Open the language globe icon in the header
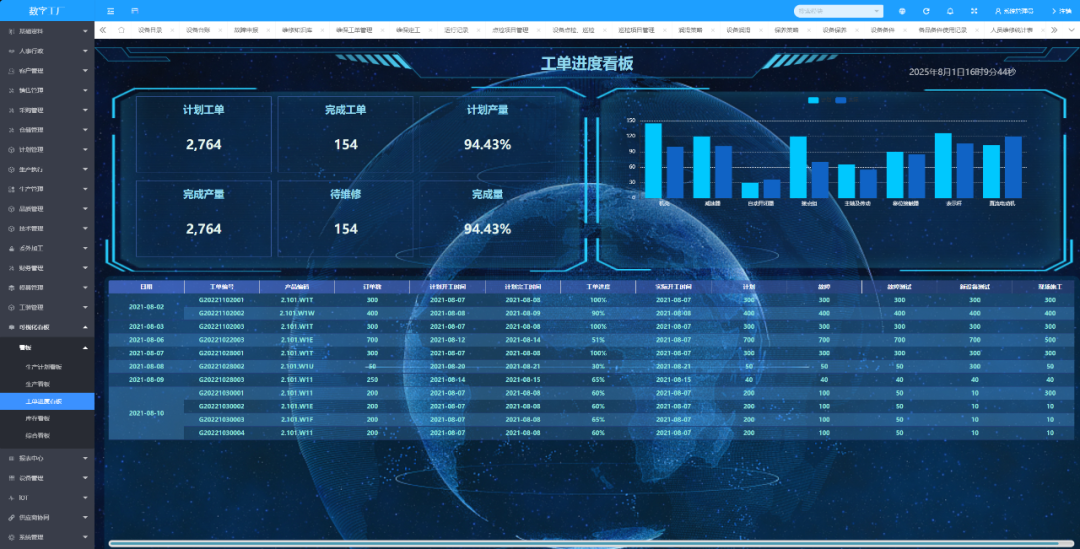 (x=902, y=11)
